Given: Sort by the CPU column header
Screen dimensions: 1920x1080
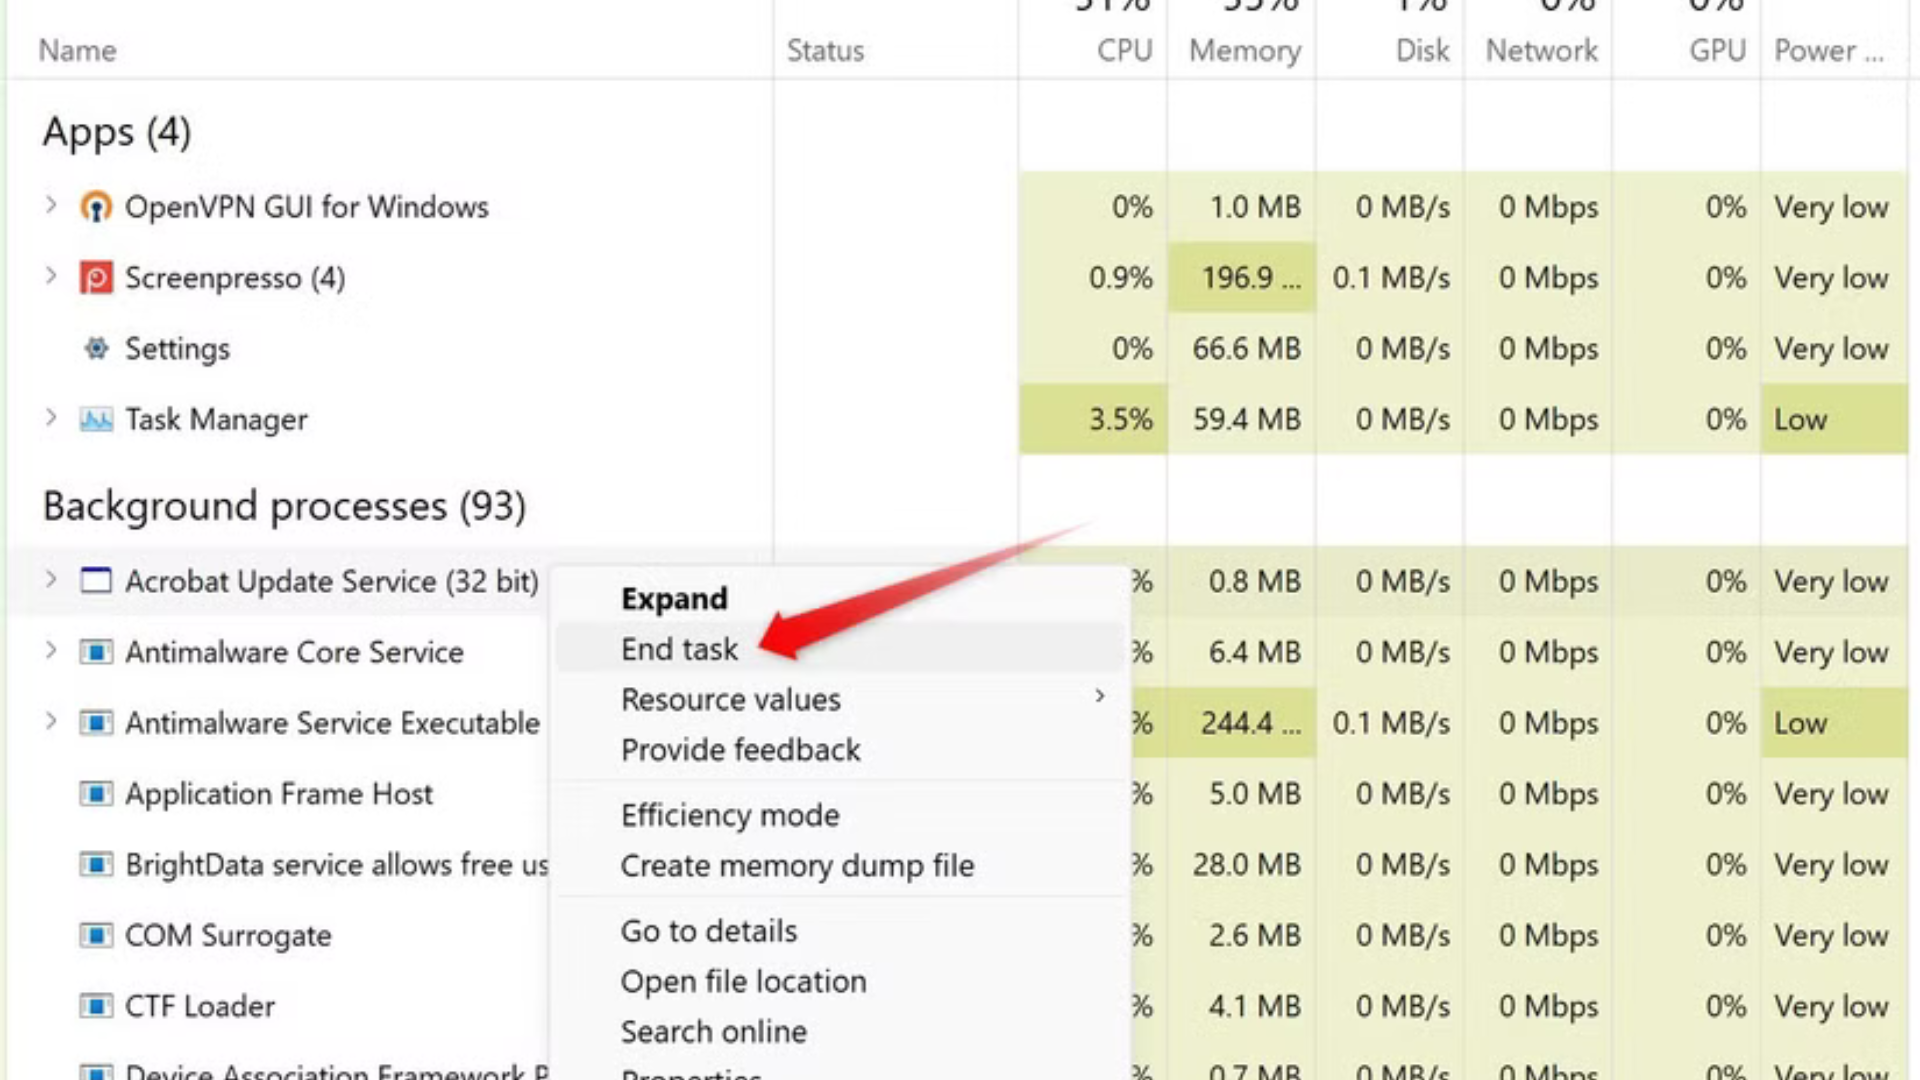Looking at the screenshot, I should tap(1124, 50).
